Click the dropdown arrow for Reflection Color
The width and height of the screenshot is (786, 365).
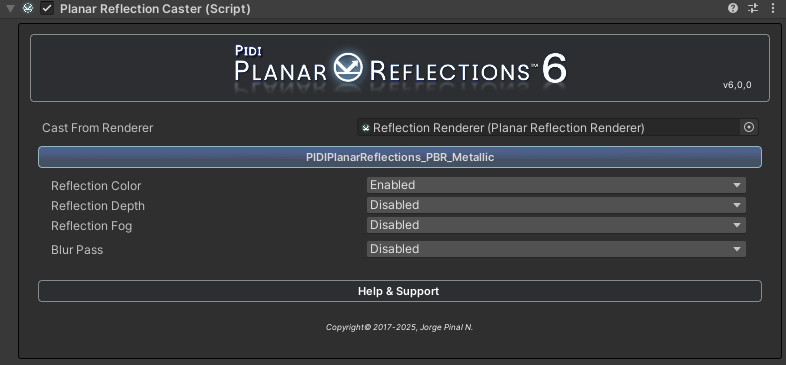(x=736, y=185)
